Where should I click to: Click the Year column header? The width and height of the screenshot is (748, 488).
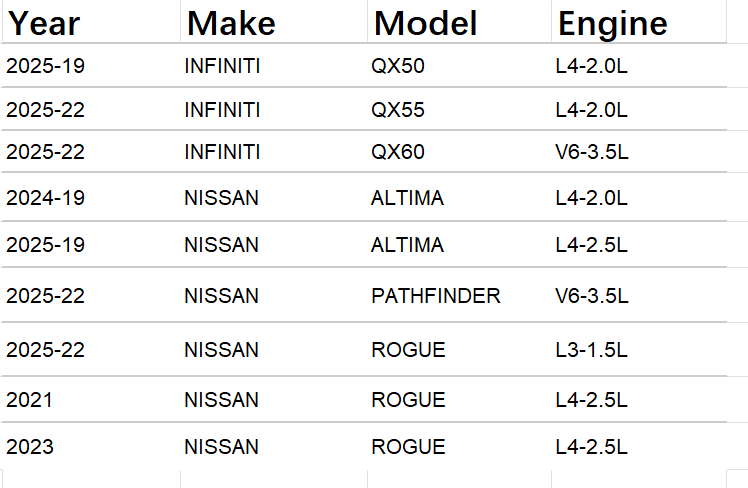click(x=44, y=22)
